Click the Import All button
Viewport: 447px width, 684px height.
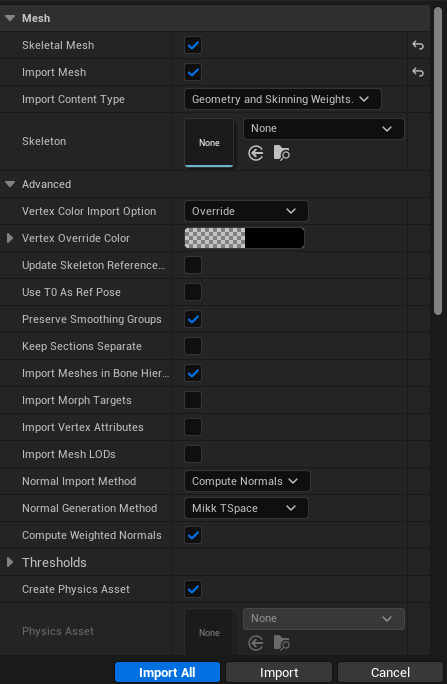pyautogui.click(x=167, y=672)
